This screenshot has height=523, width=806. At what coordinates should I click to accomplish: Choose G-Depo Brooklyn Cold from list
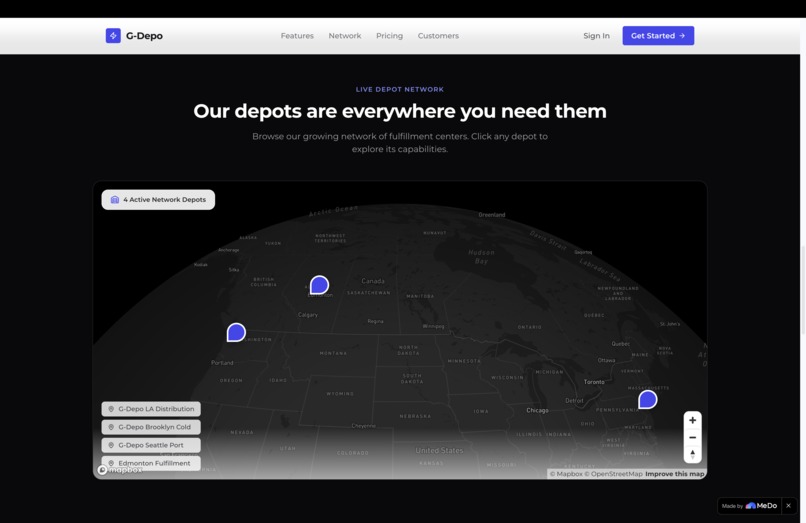coord(151,427)
